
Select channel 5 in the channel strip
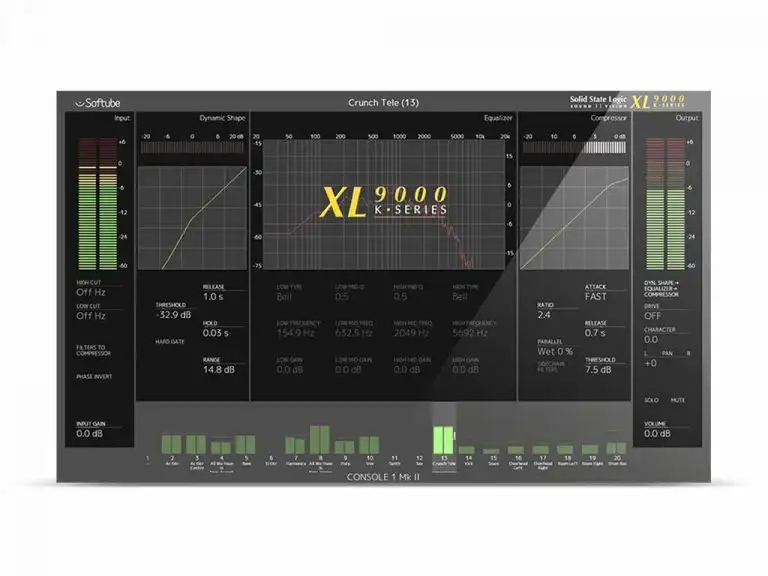(x=246, y=450)
